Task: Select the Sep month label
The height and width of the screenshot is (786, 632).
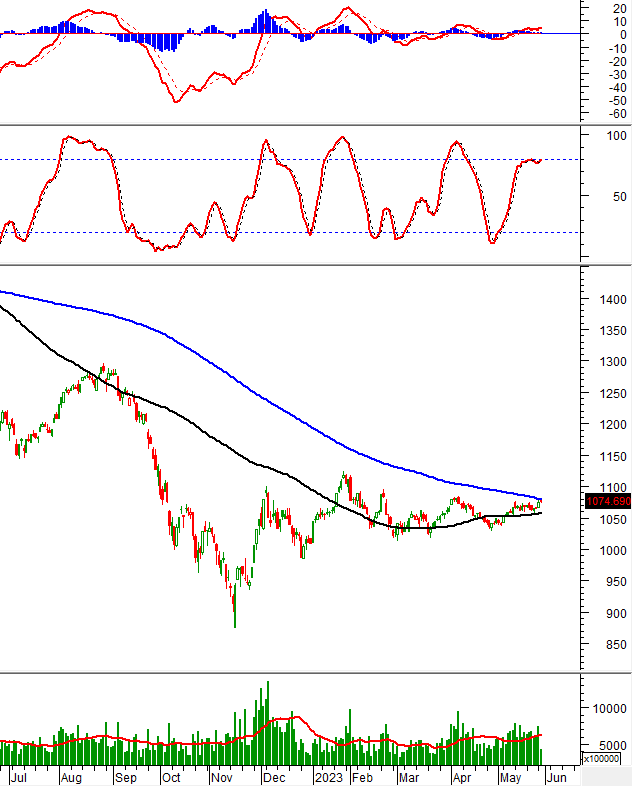Action: point(125,777)
